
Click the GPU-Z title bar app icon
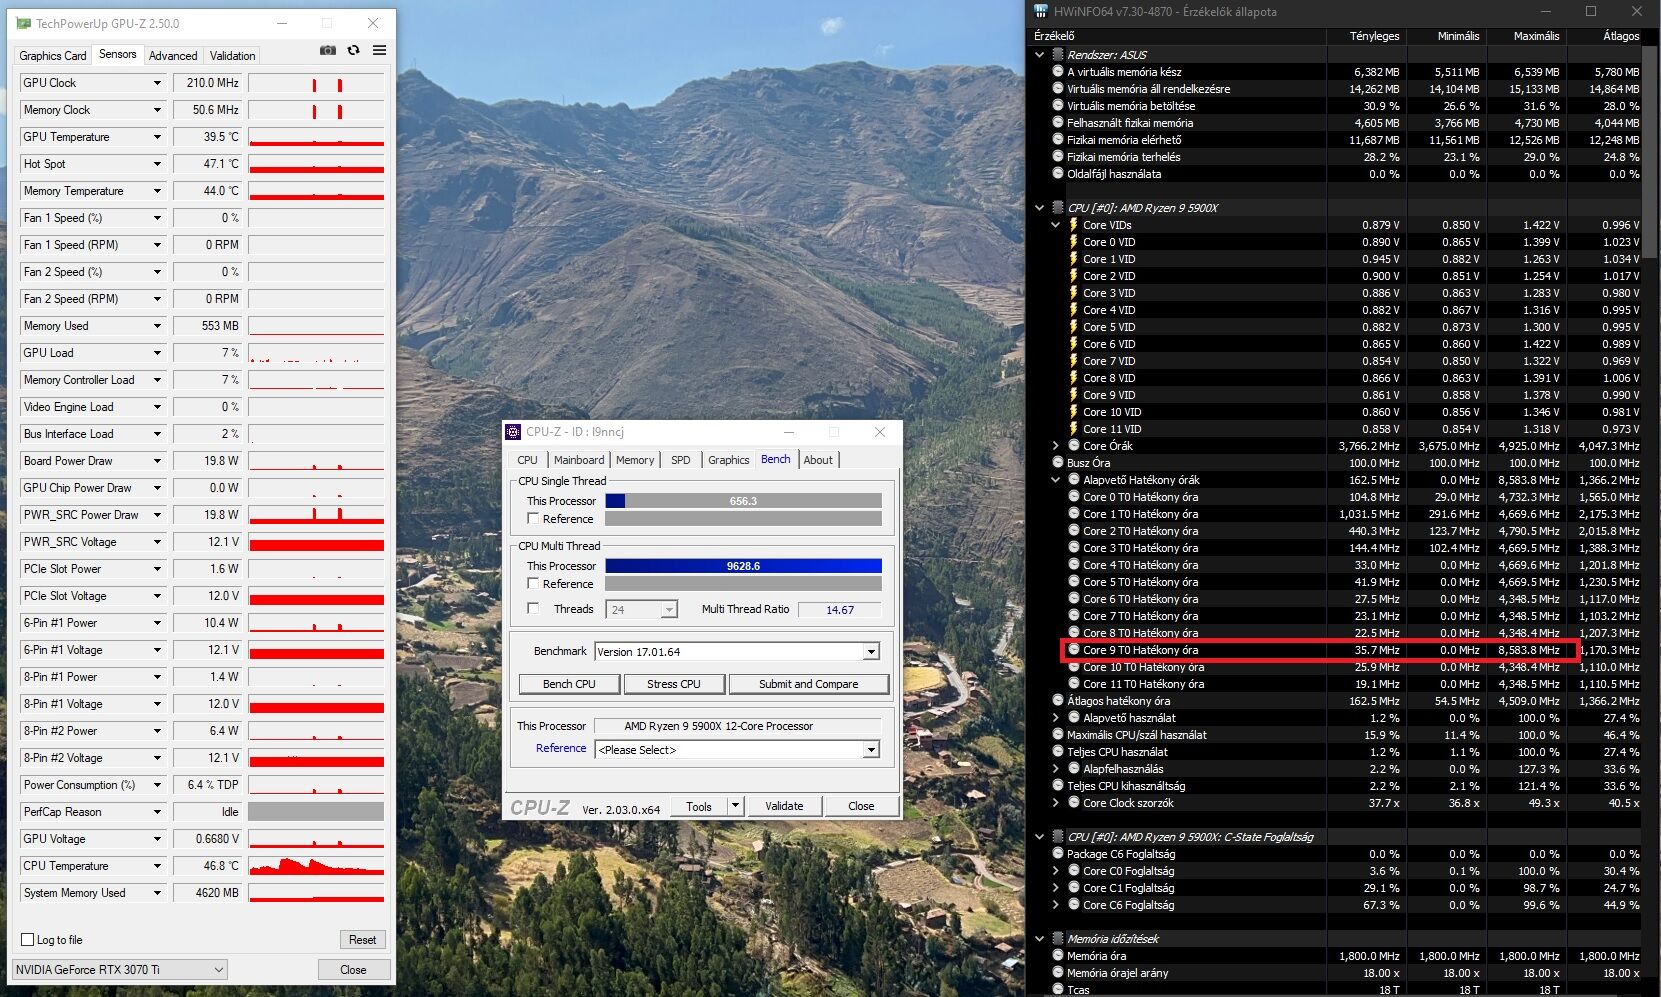point(23,23)
